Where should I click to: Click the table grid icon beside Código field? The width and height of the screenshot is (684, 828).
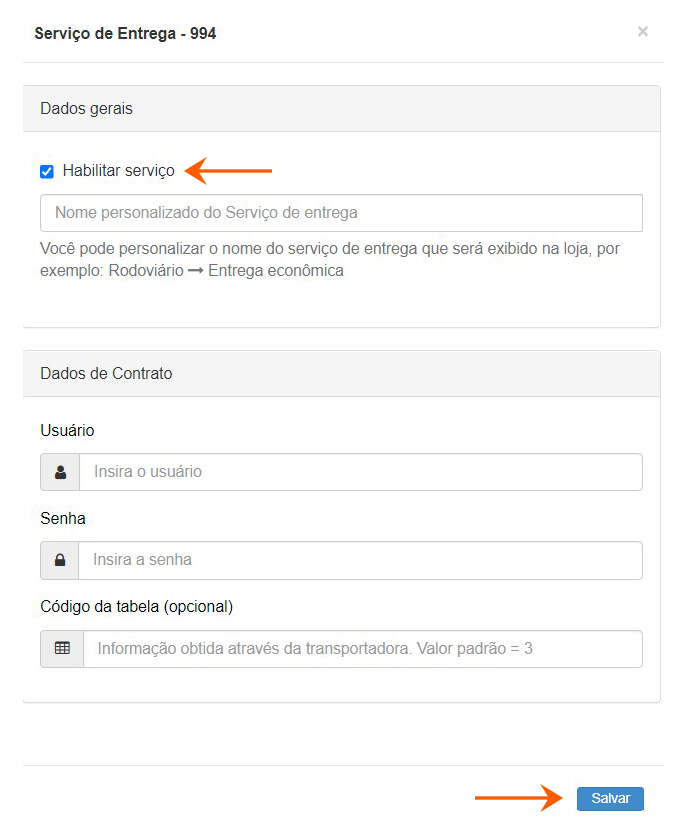pos(62,648)
